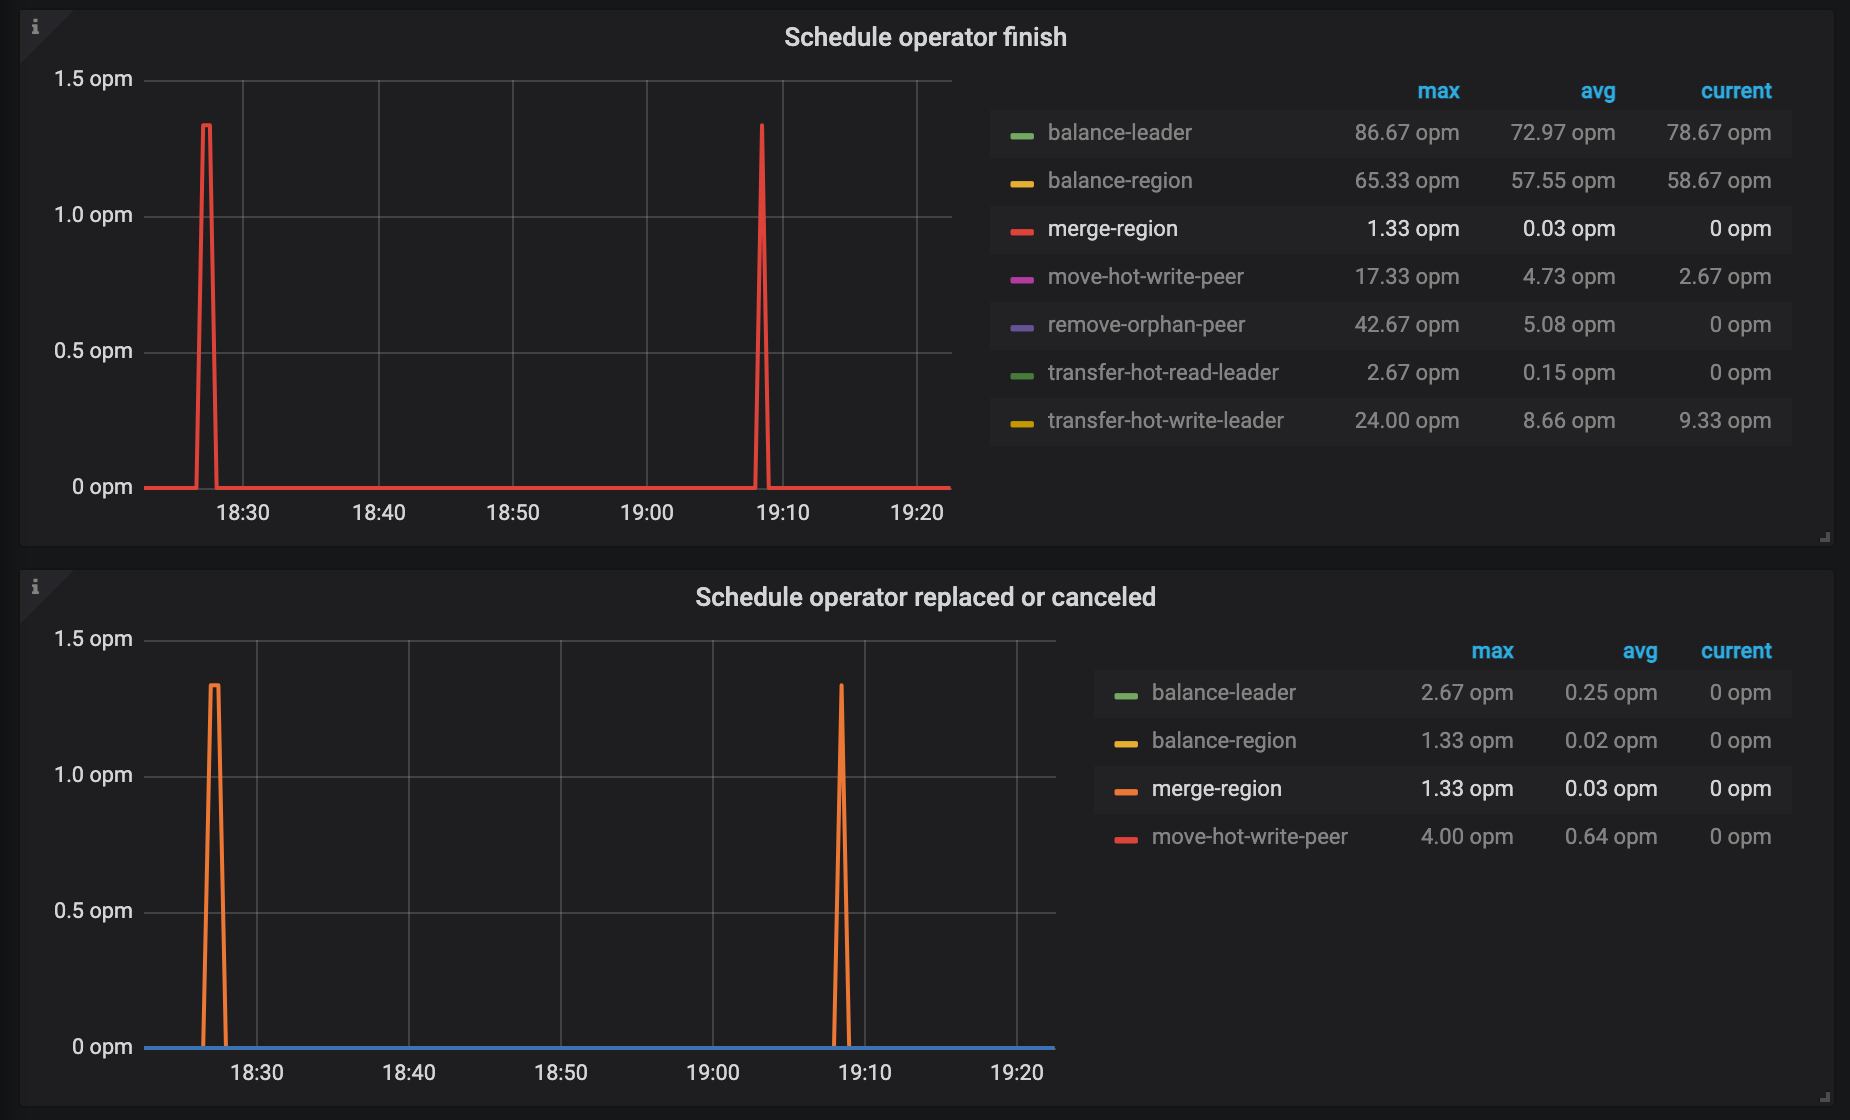Toggle the transfer-hot-read-leader series visibility
Viewport: 1850px width, 1120px height.
[1163, 372]
